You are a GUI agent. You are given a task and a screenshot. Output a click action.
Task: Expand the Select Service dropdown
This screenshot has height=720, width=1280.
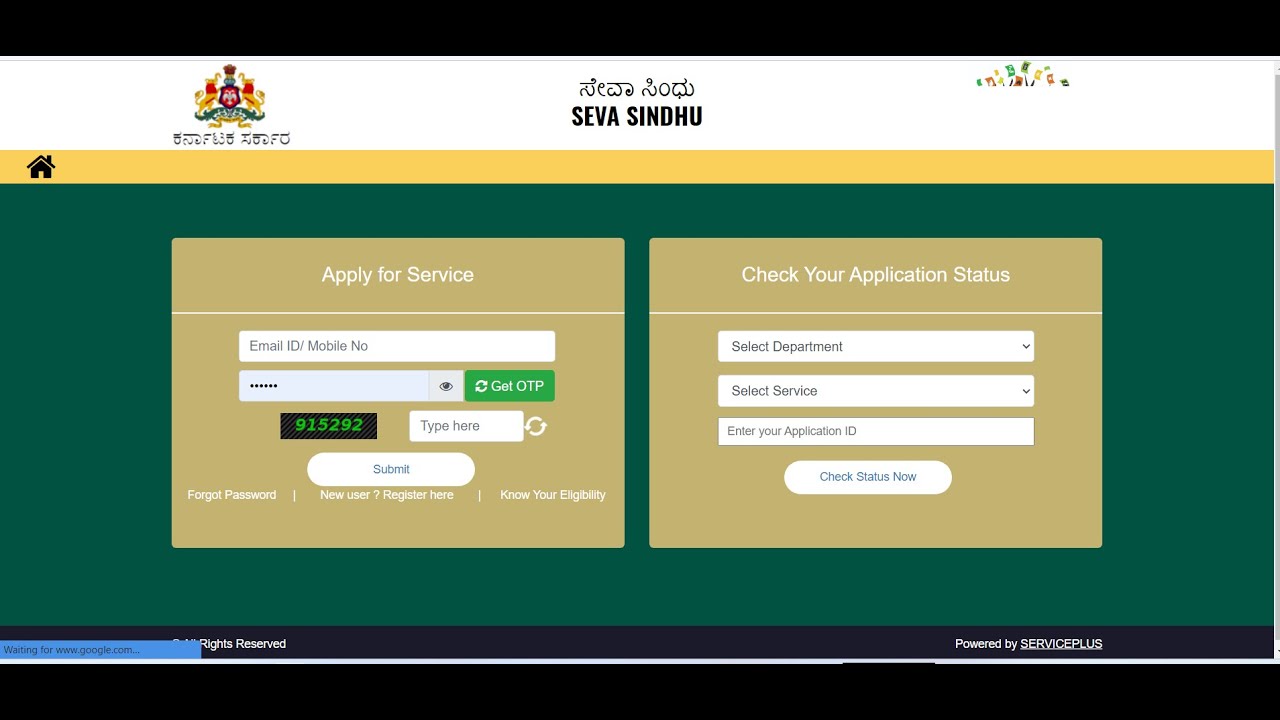(876, 391)
